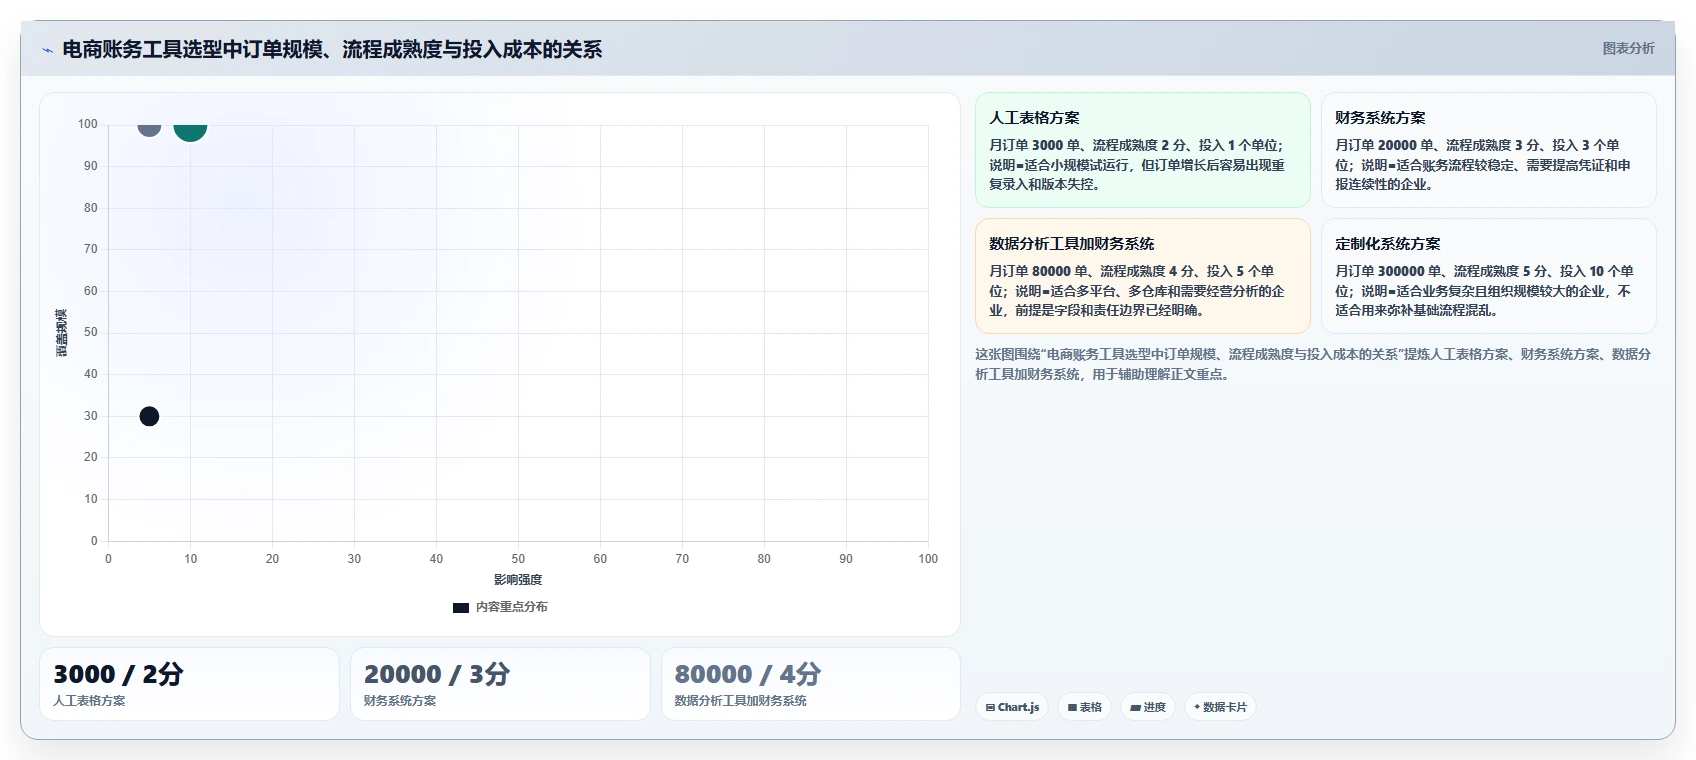
Task: Click the 影响强度 x-axis title
Action: click(x=518, y=580)
